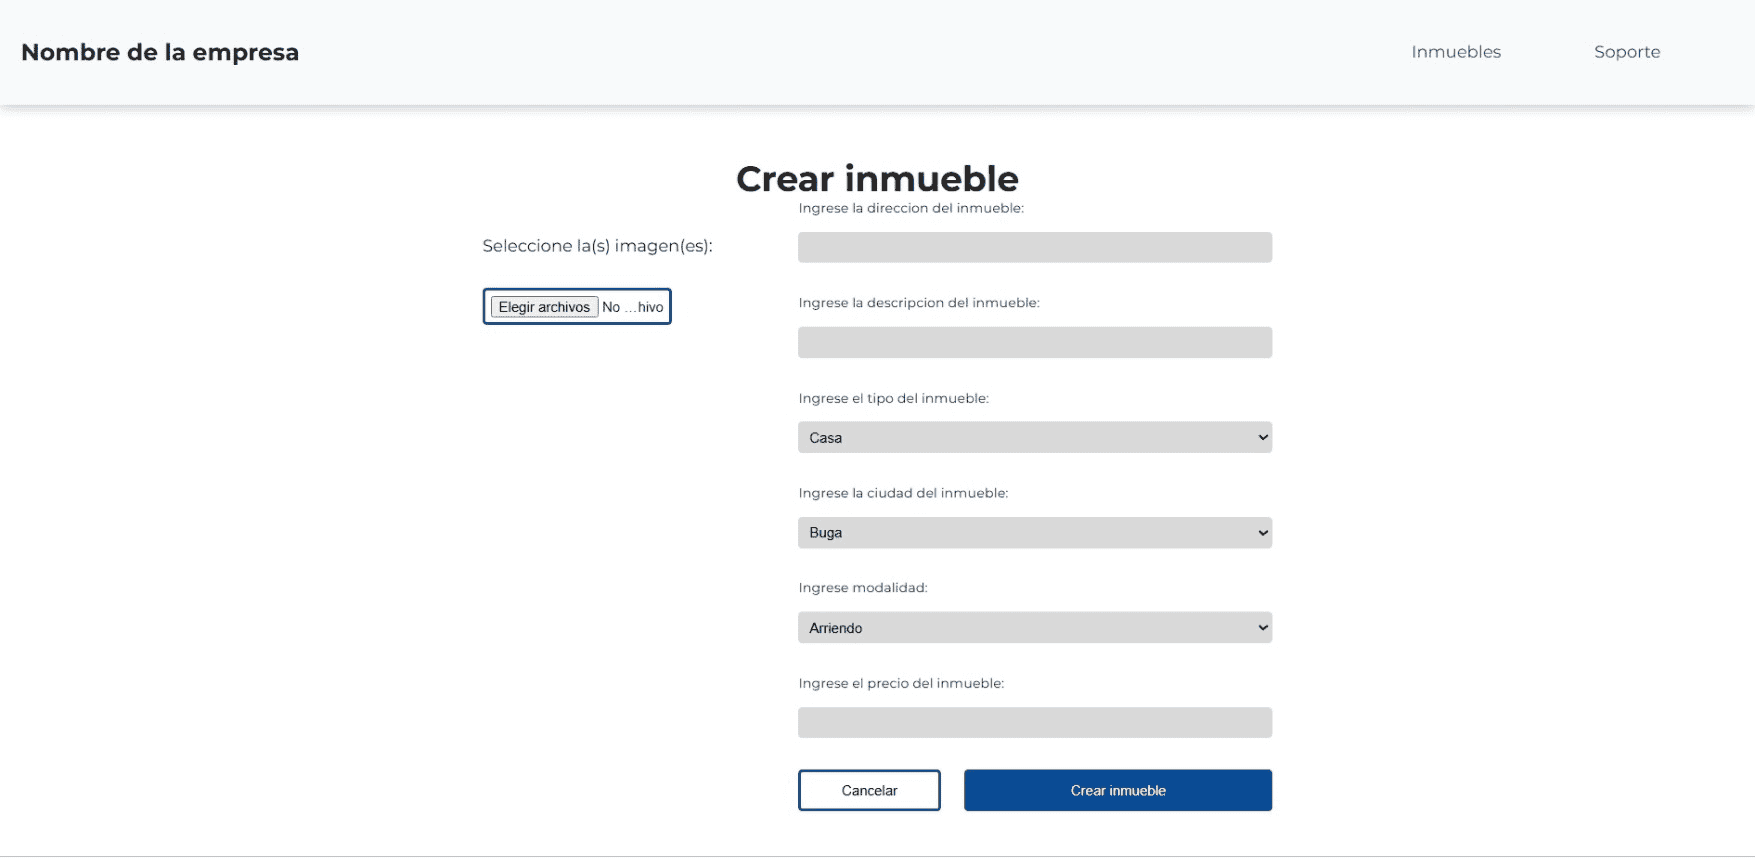Viewport: 1755px width, 863px height.
Task: Click the property description input field
Action: click(x=1034, y=343)
